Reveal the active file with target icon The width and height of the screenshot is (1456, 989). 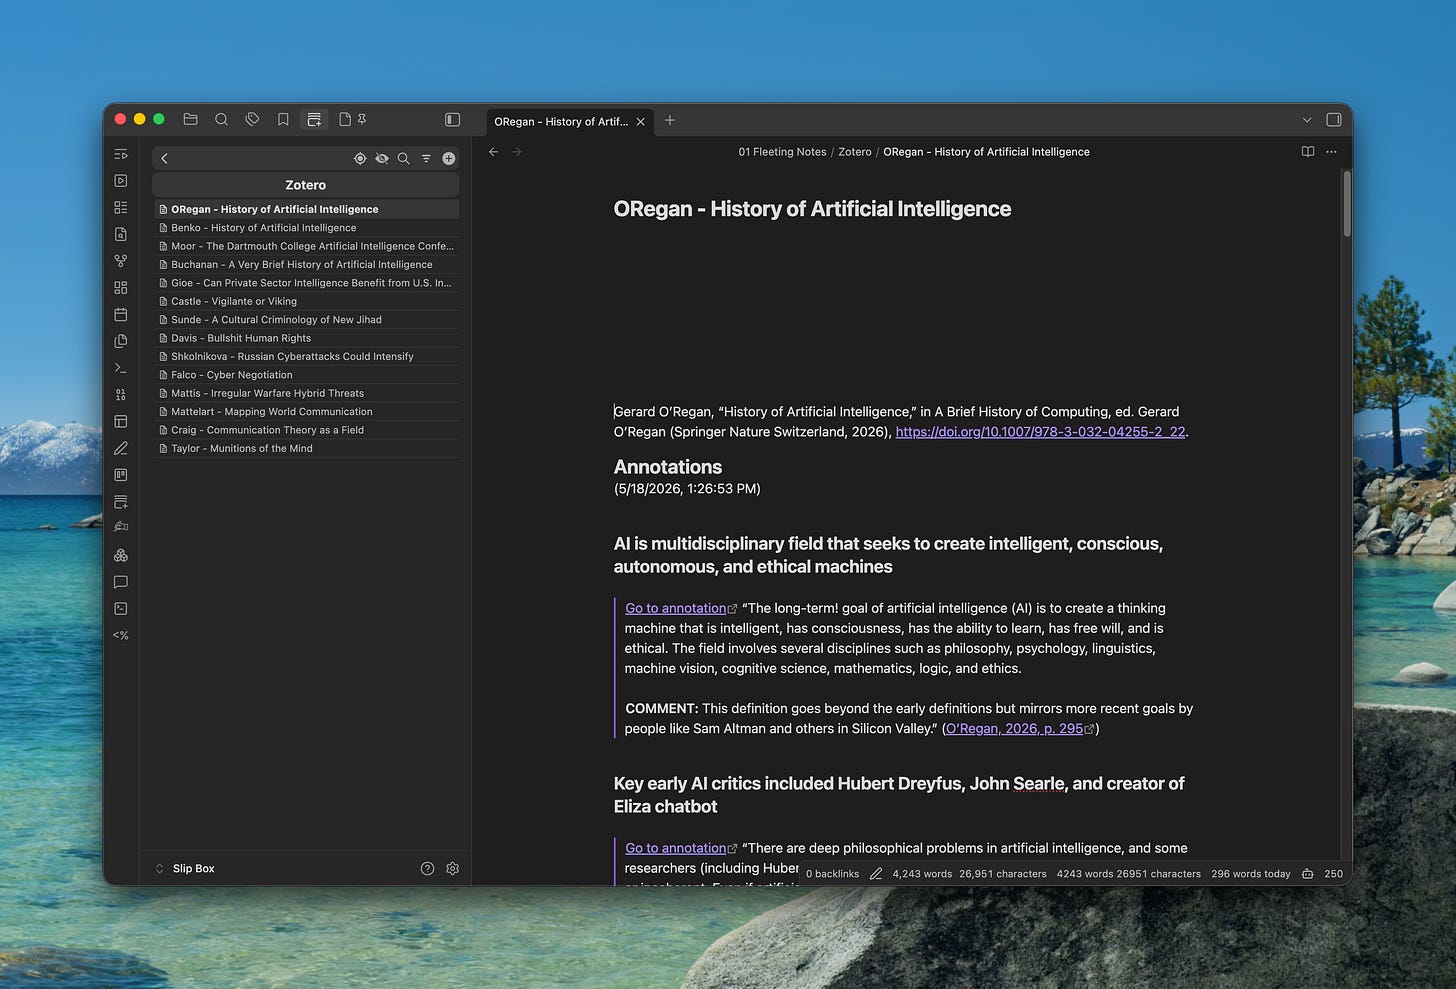(x=360, y=158)
